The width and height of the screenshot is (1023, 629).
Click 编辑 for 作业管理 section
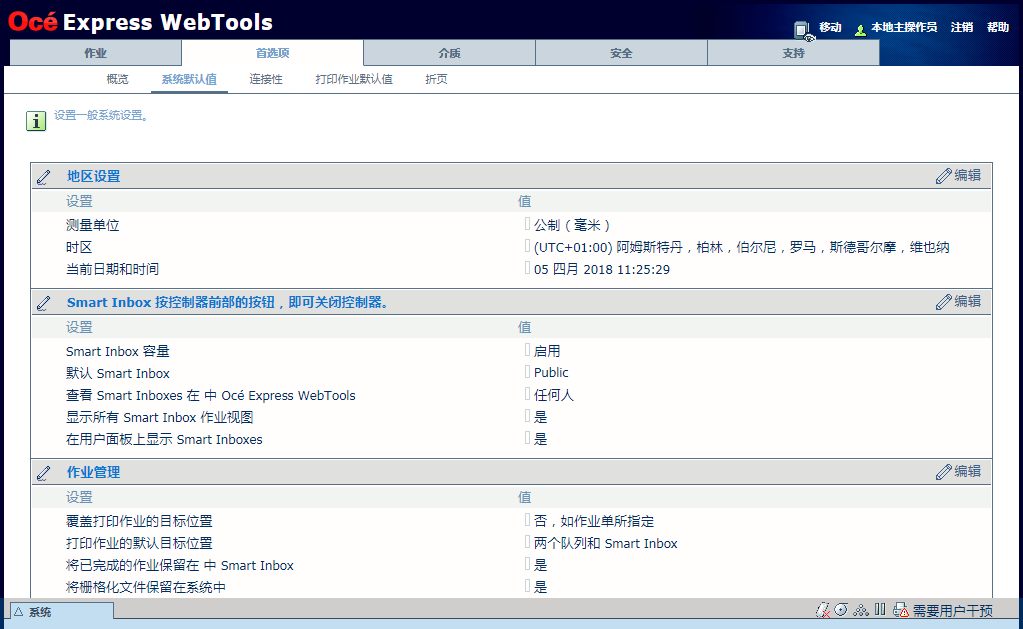pyautogui.click(x=958, y=471)
